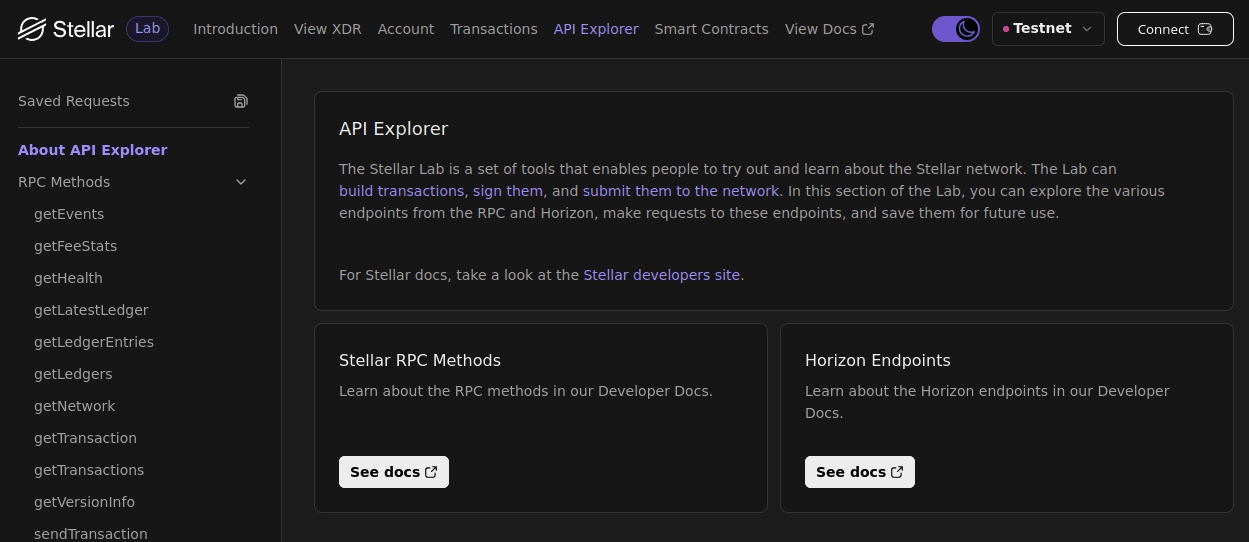This screenshot has height=542, width=1249.
Task: Follow the build transactions link
Action: tap(401, 191)
